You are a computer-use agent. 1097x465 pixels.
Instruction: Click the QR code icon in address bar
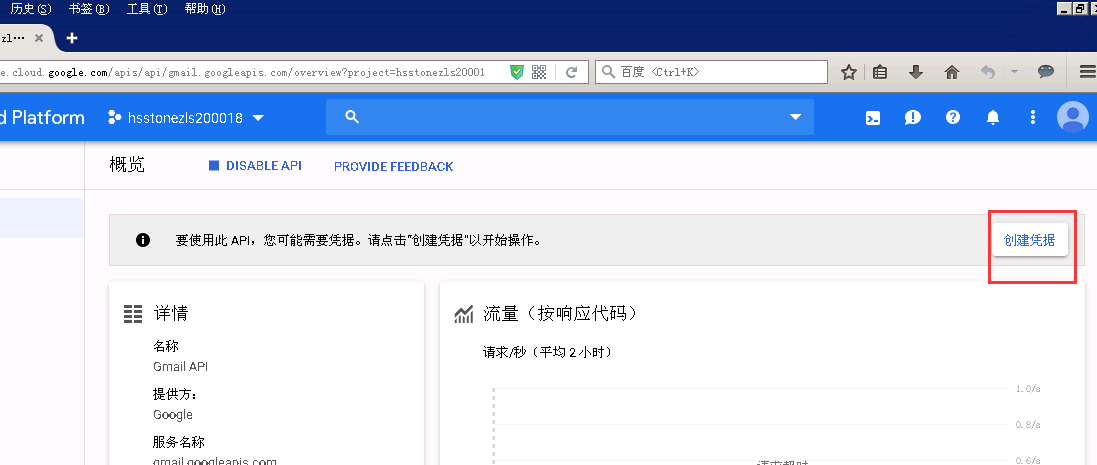[x=539, y=72]
